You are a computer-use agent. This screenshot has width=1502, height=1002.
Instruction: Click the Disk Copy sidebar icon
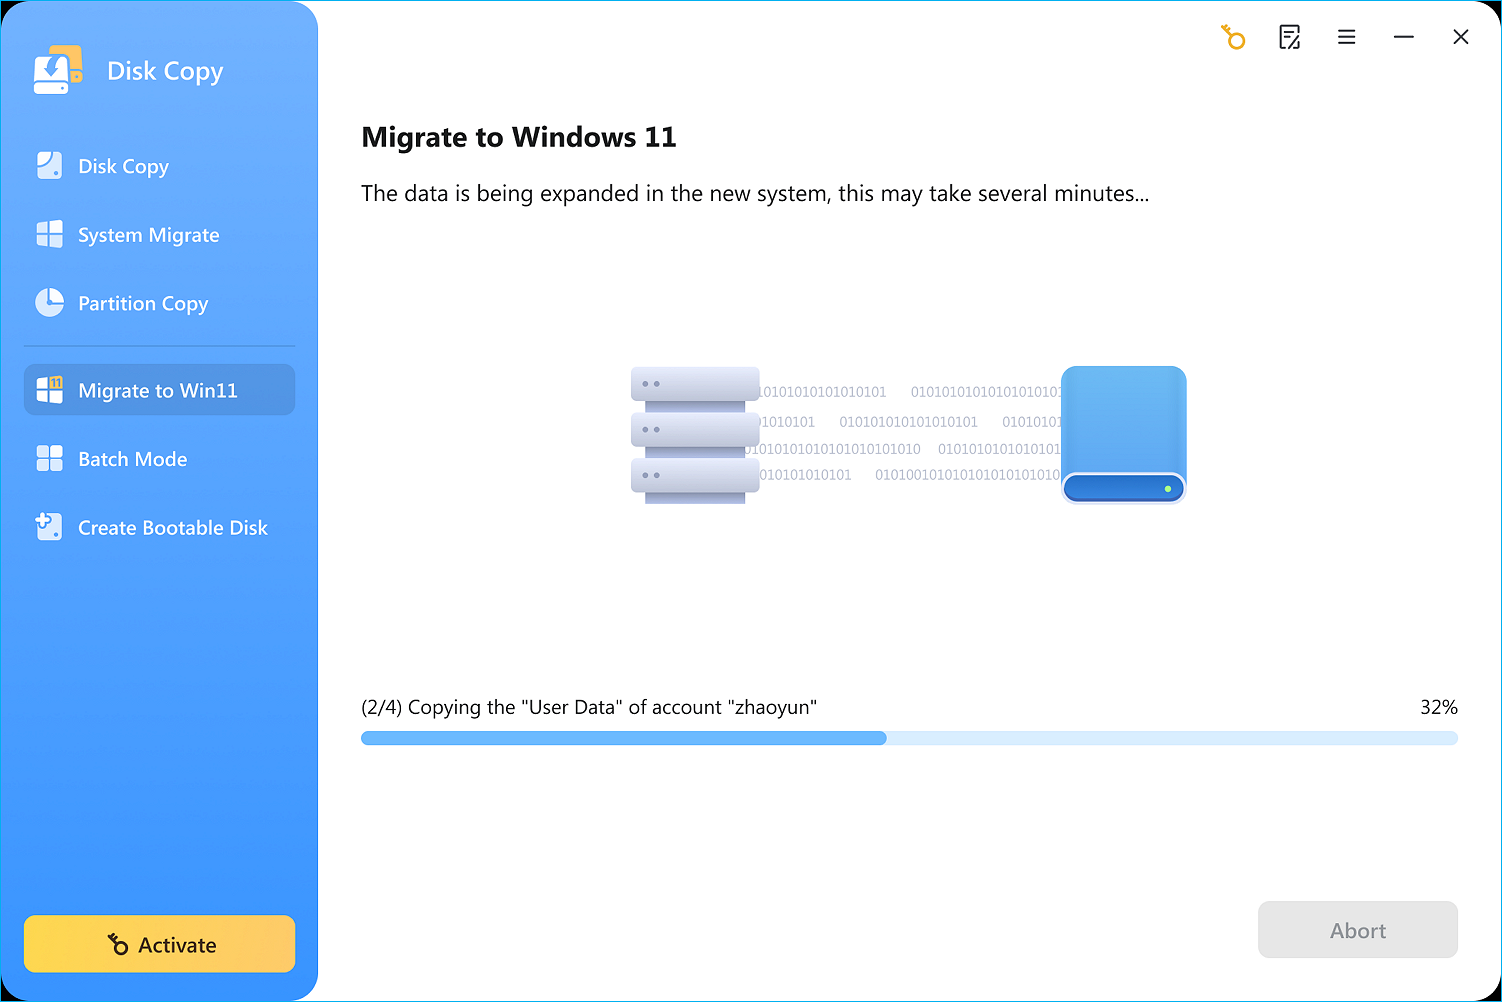click(x=49, y=166)
